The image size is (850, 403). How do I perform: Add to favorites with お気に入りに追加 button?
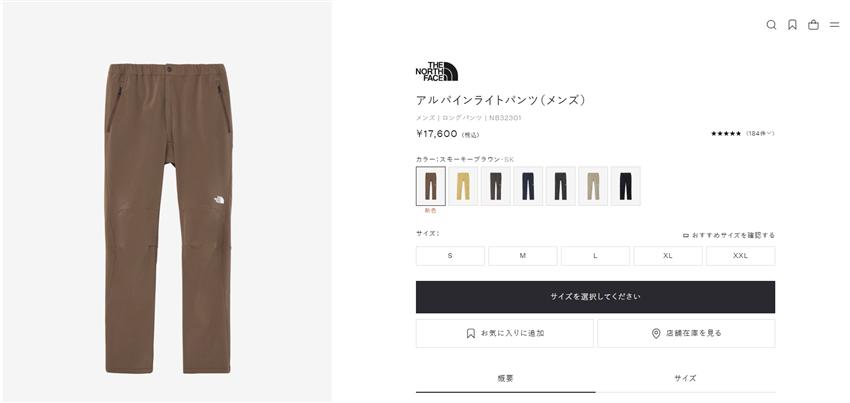pyautogui.click(x=504, y=333)
